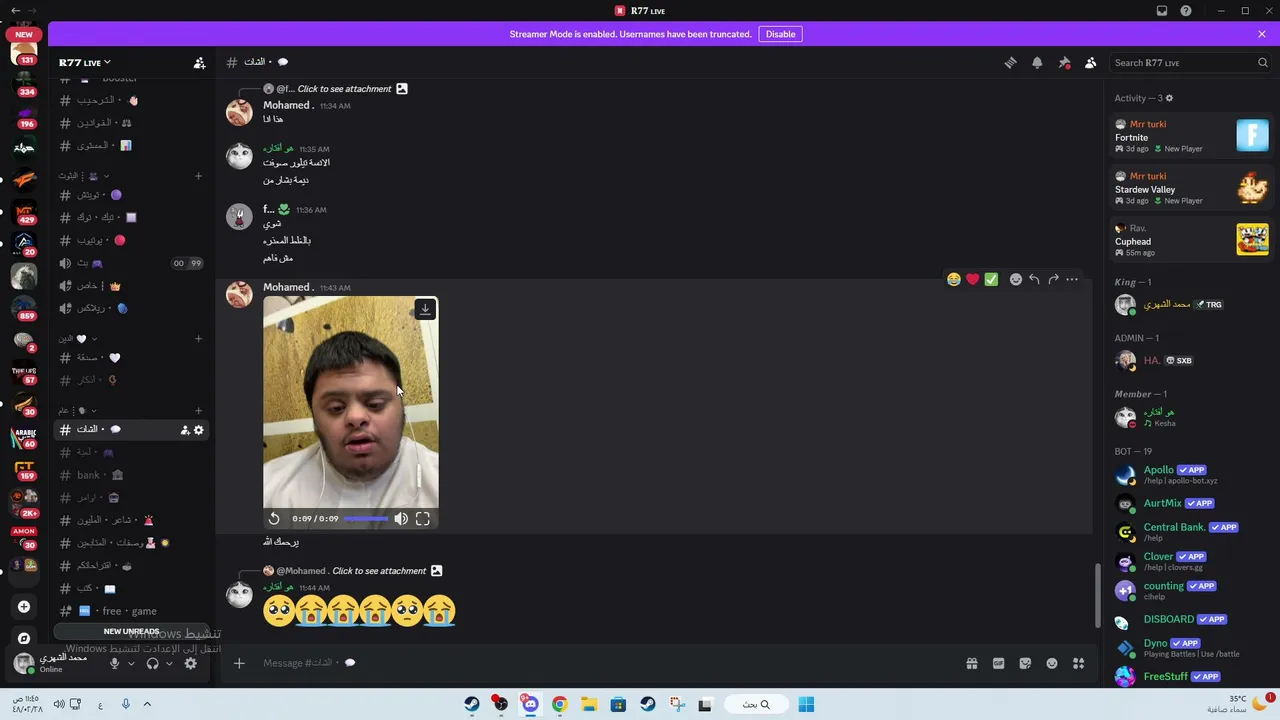The width and height of the screenshot is (1280, 720).
Task: Open the Threads icon in channel header
Action: (x=1010, y=63)
